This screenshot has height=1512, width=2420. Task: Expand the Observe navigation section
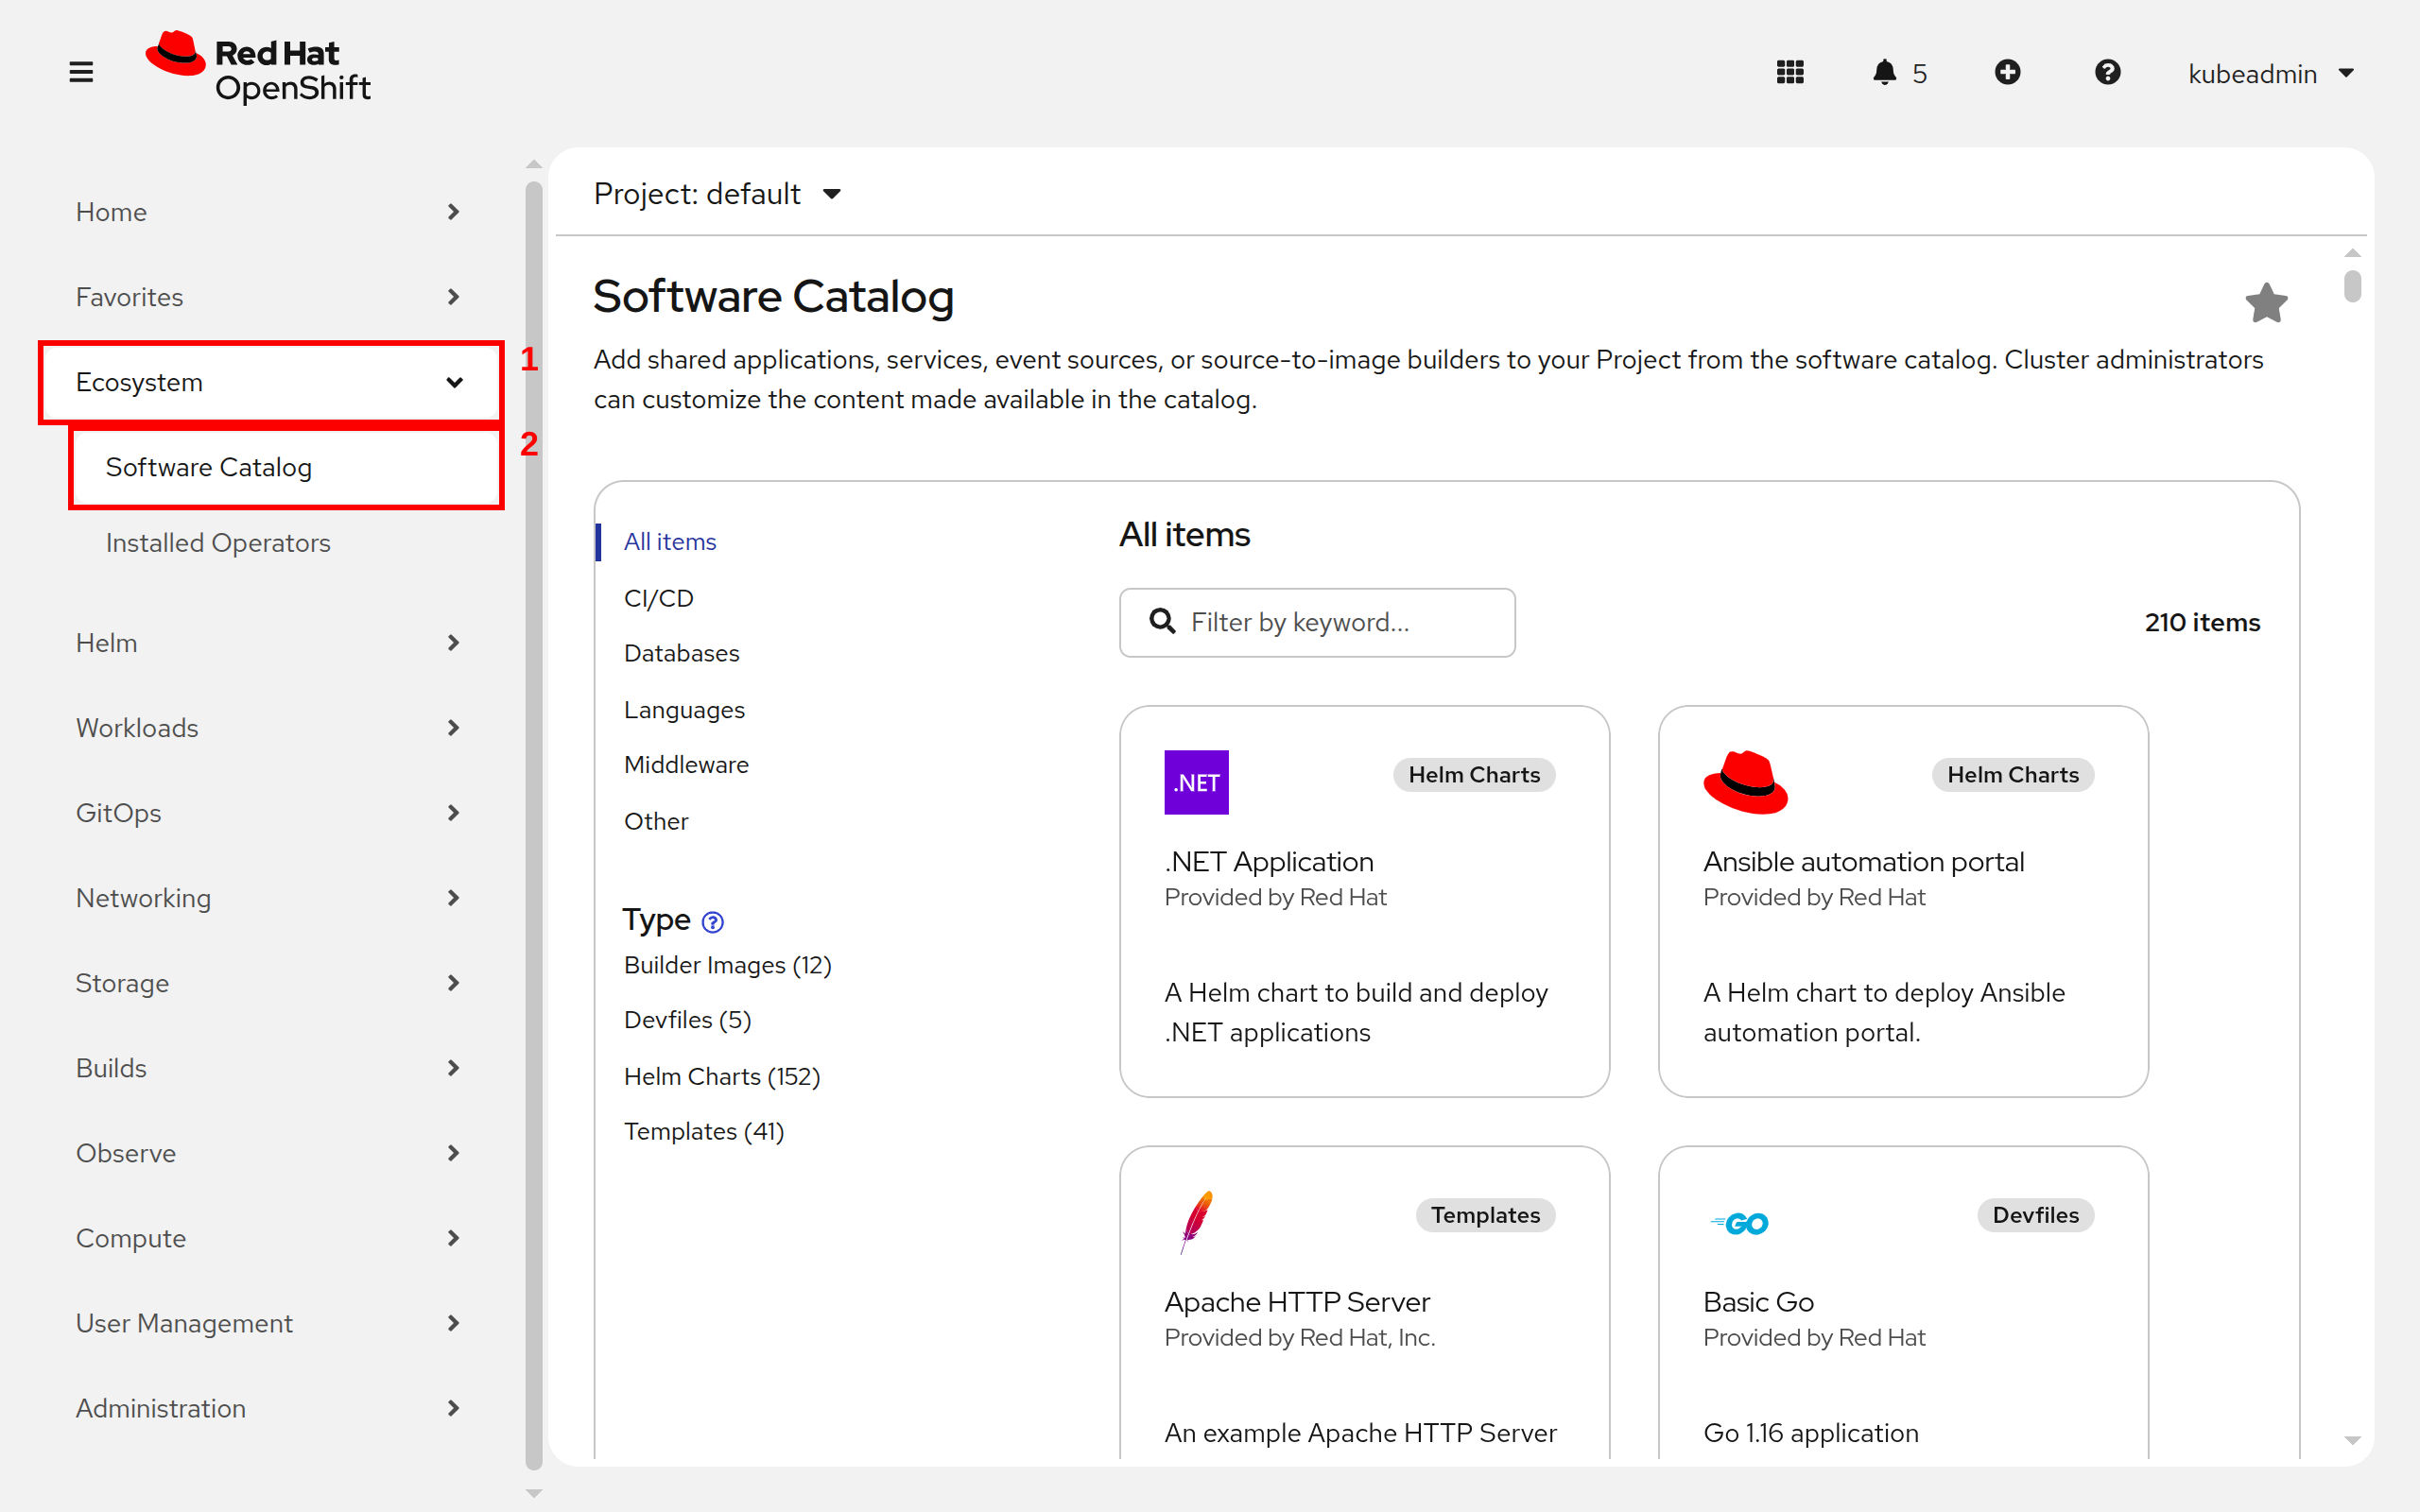point(270,1153)
